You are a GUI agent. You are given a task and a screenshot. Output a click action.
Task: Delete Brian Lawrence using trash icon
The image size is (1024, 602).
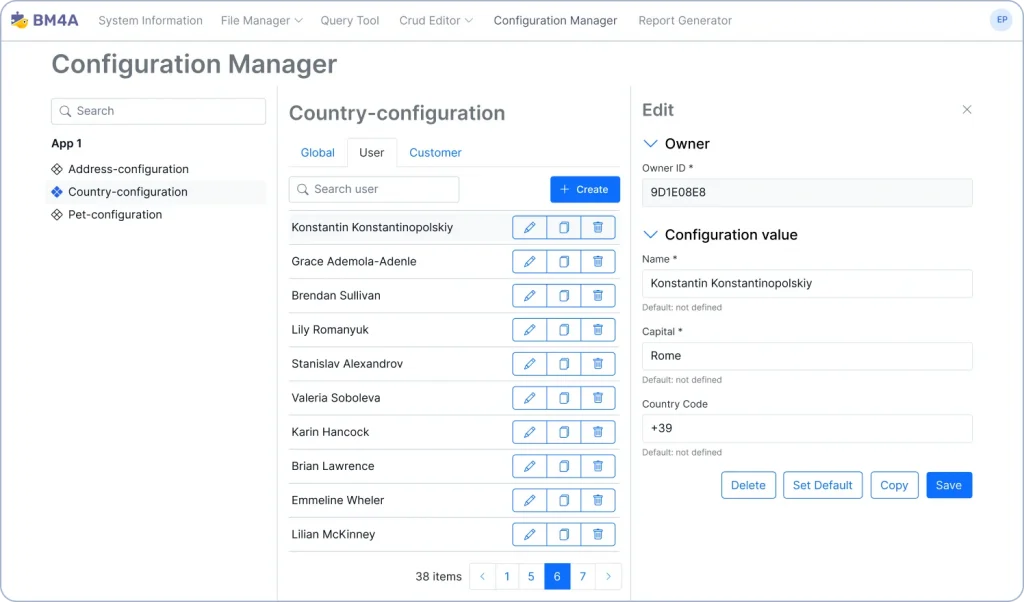(598, 466)
